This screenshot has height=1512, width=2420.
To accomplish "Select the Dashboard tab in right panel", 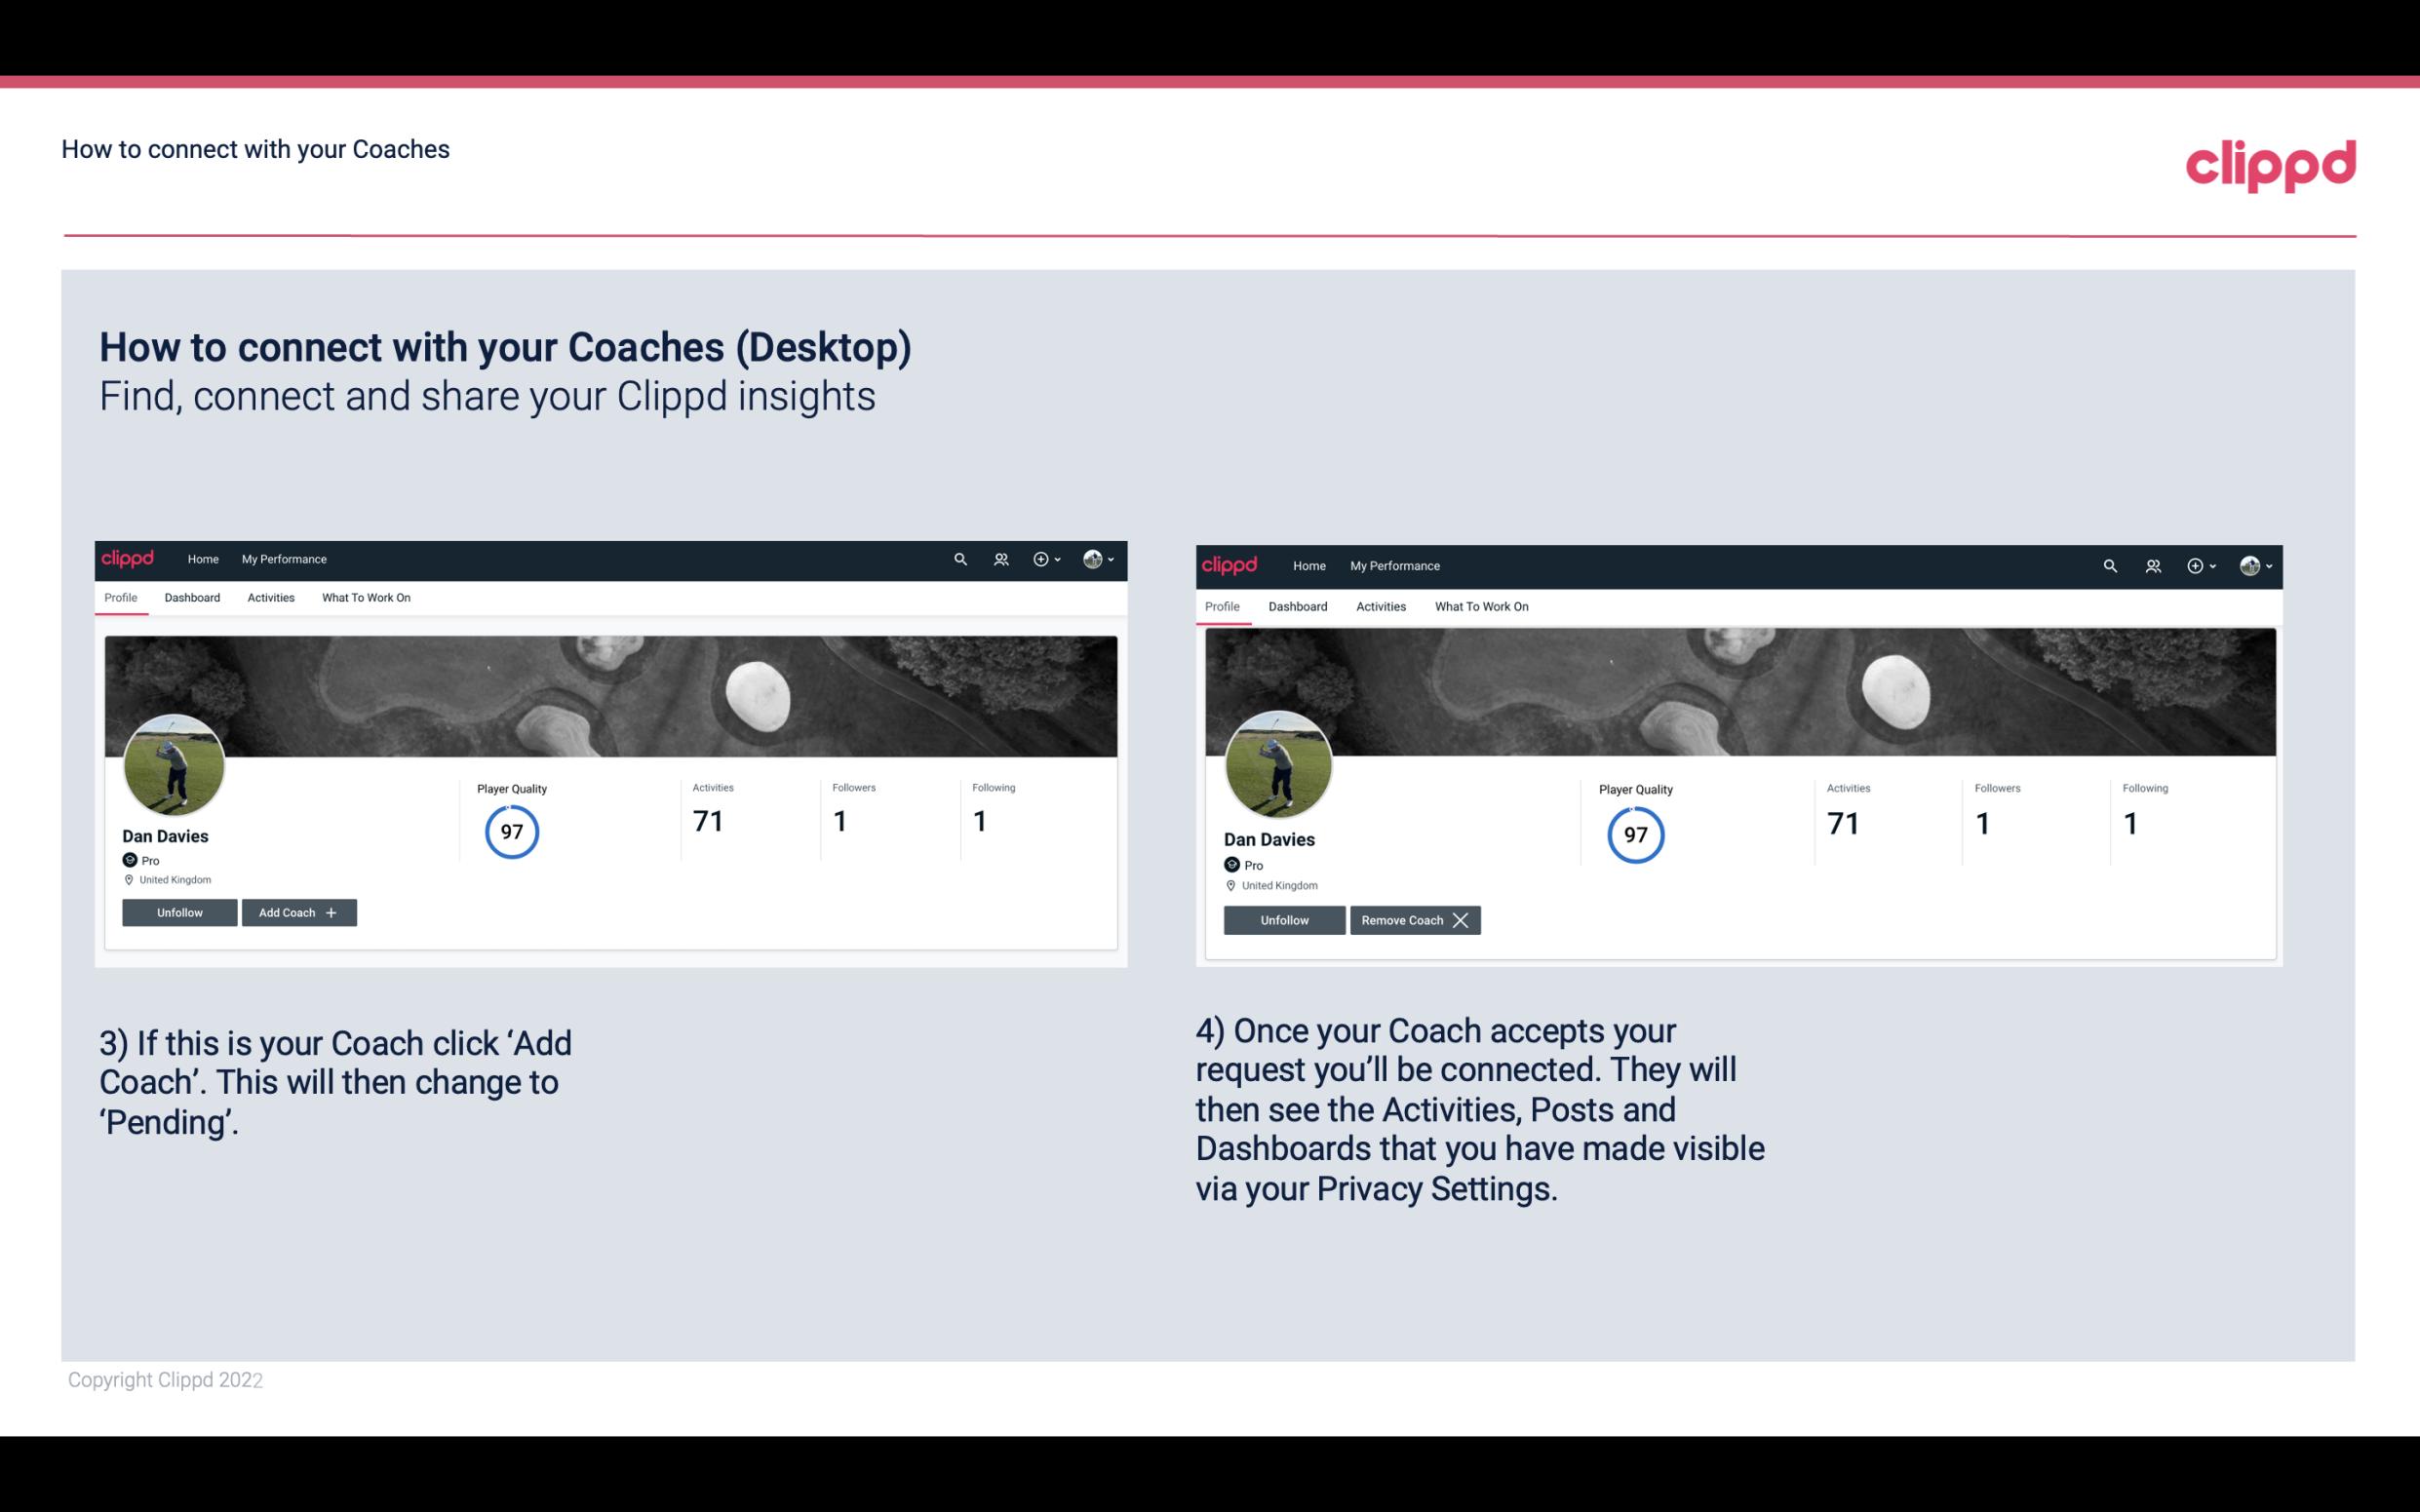I will coord(1298,604).
